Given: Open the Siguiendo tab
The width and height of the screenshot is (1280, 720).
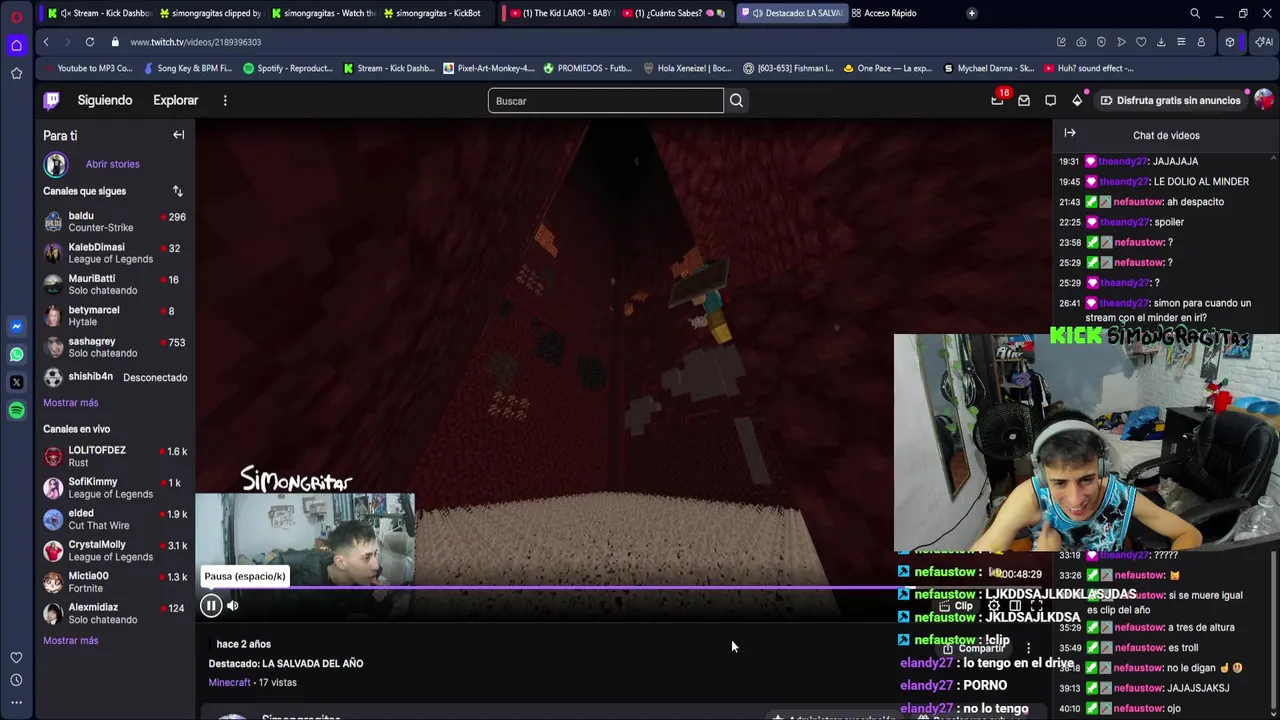Looking at the screenshot, I should [x=105, y=100].
